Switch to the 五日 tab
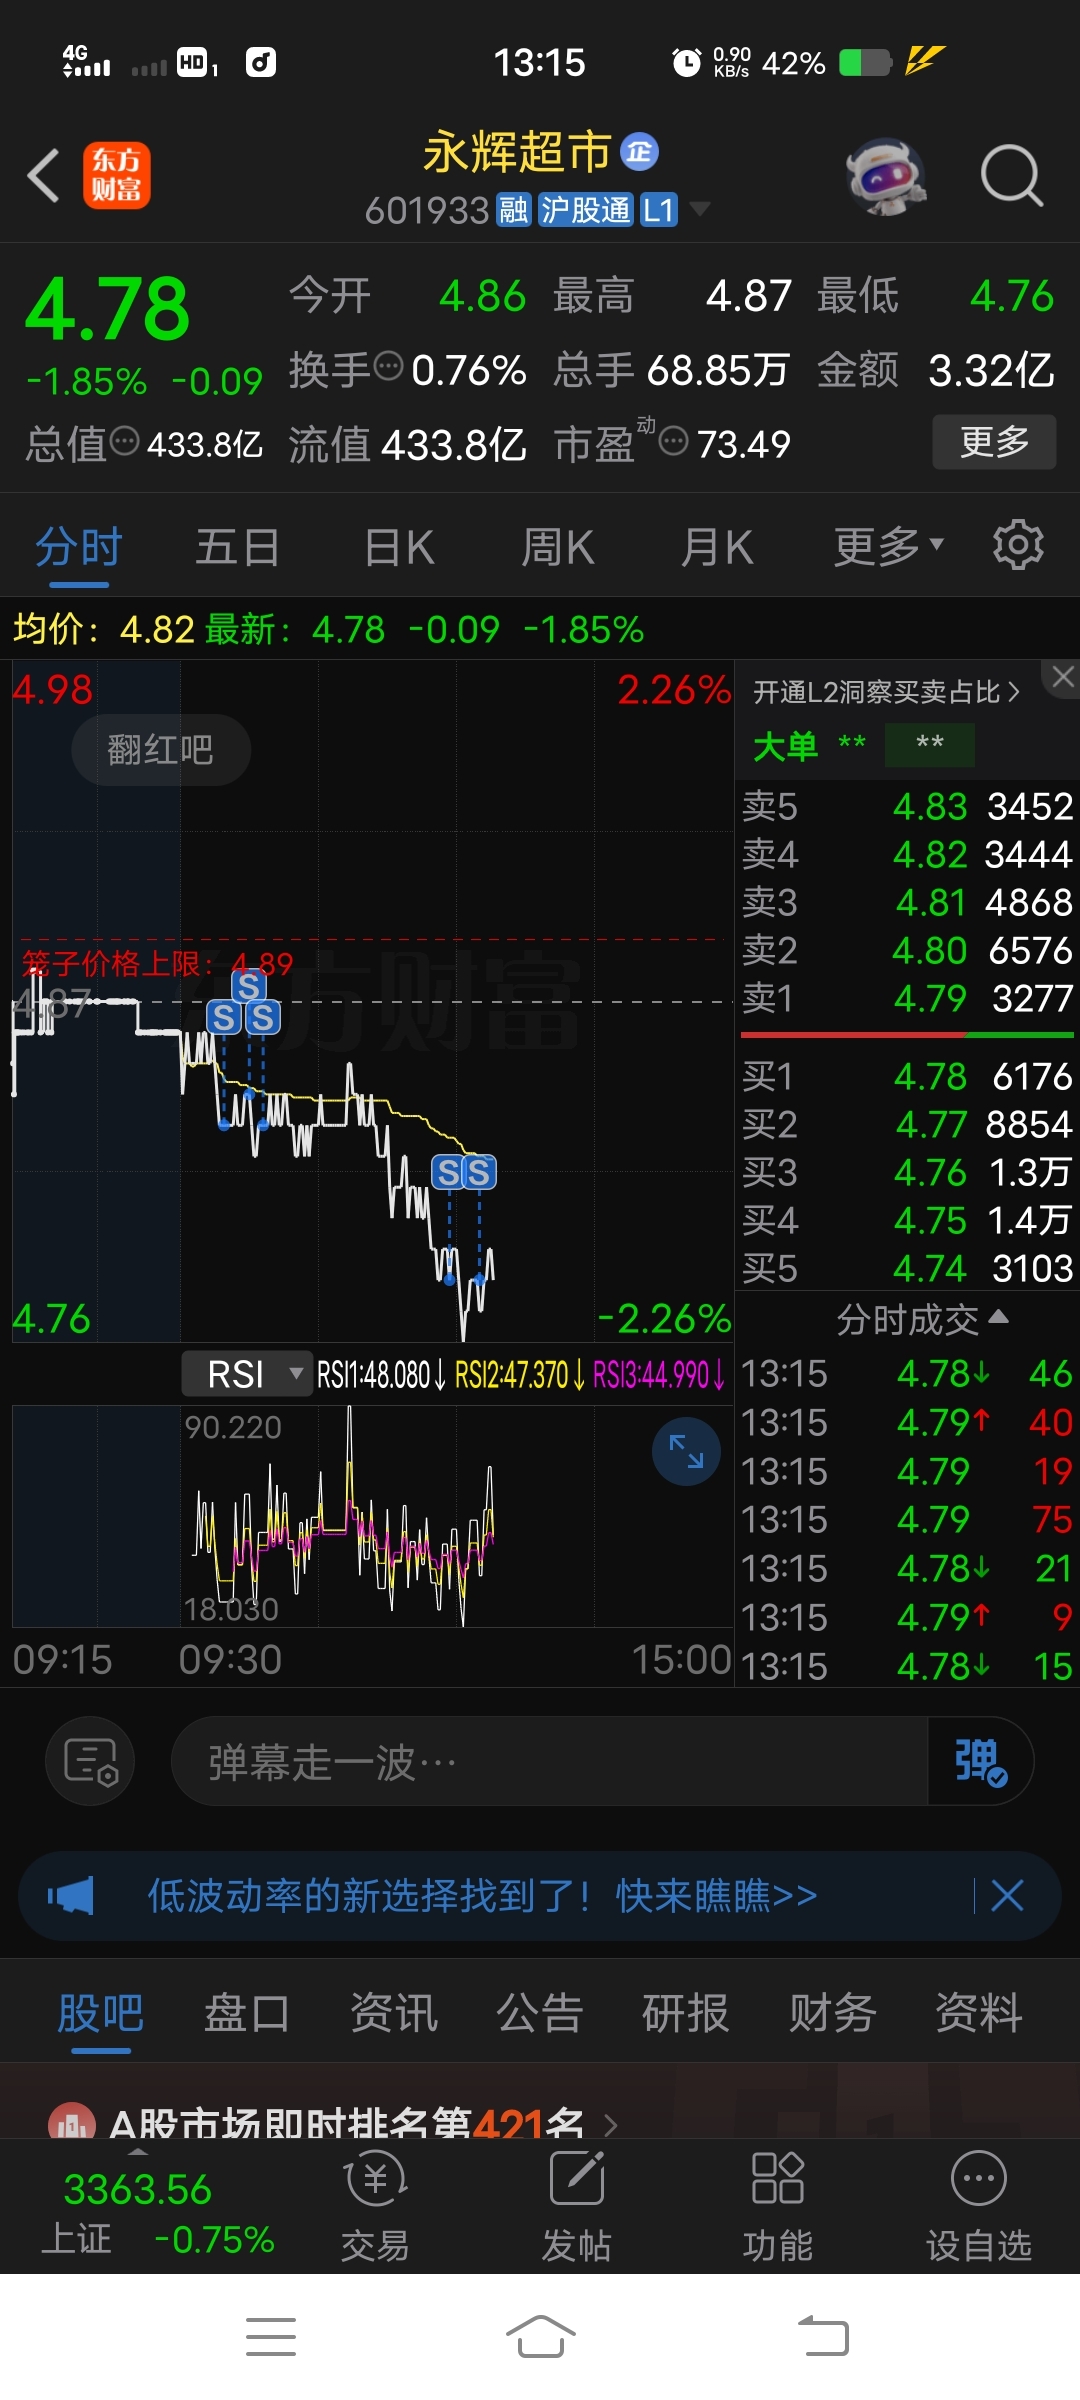 (x=237, y=547)
